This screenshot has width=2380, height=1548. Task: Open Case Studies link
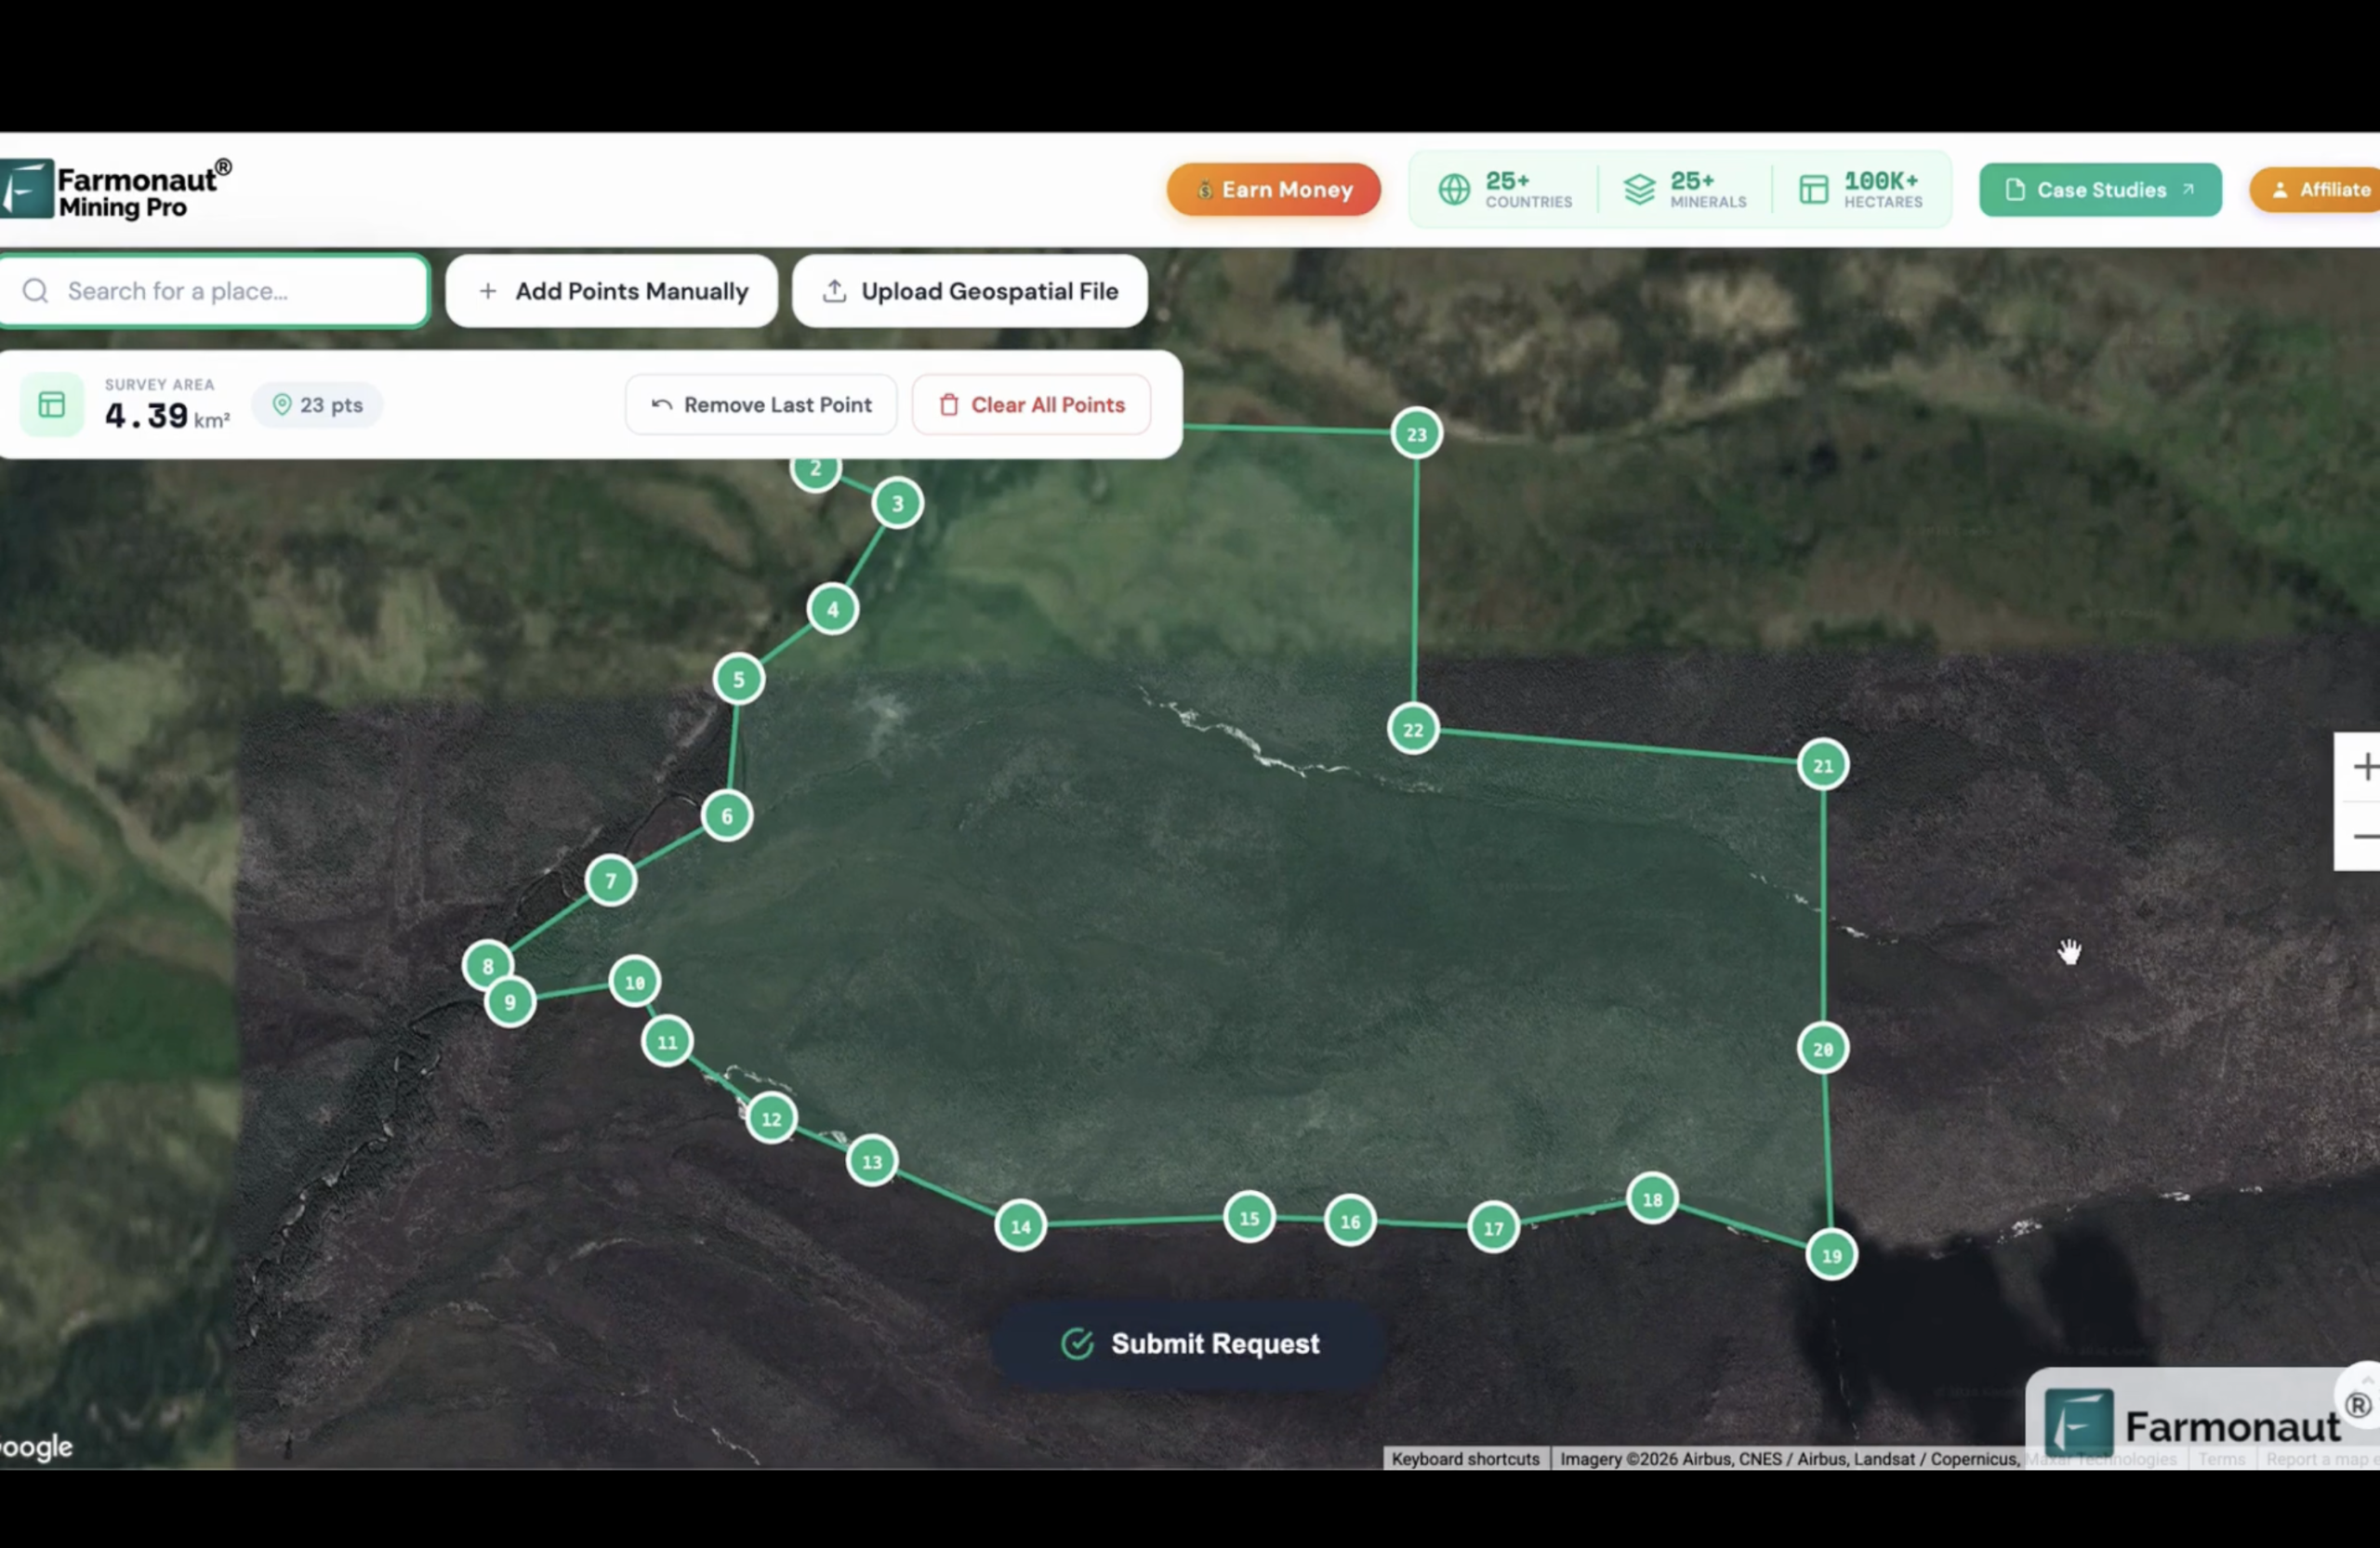[x=2100, y=189]
